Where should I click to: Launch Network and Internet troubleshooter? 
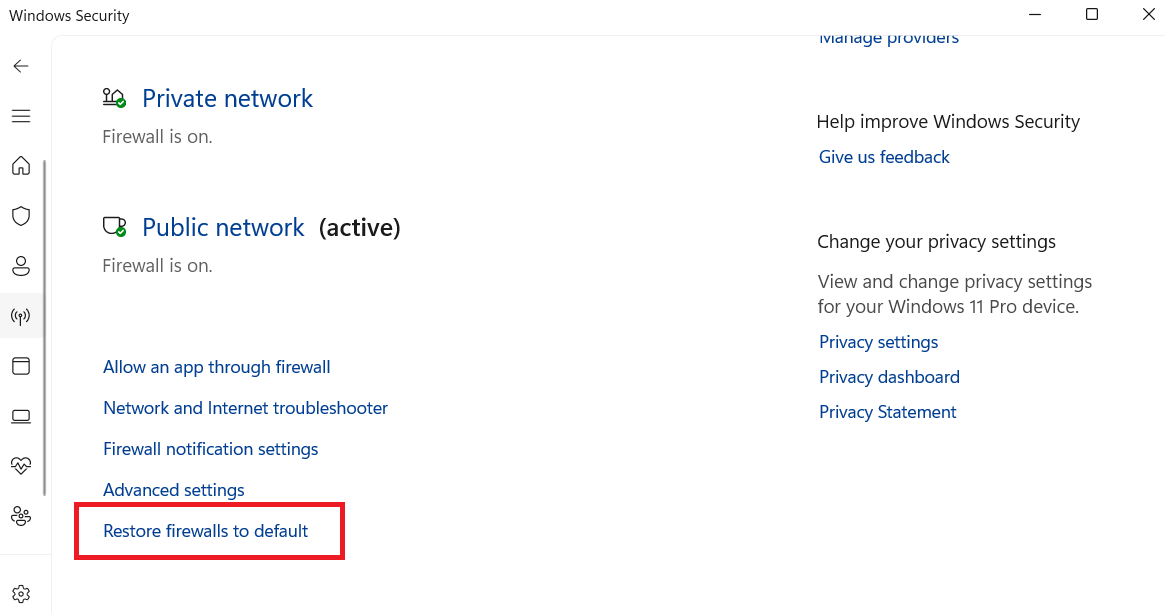[x=245, y=408]
